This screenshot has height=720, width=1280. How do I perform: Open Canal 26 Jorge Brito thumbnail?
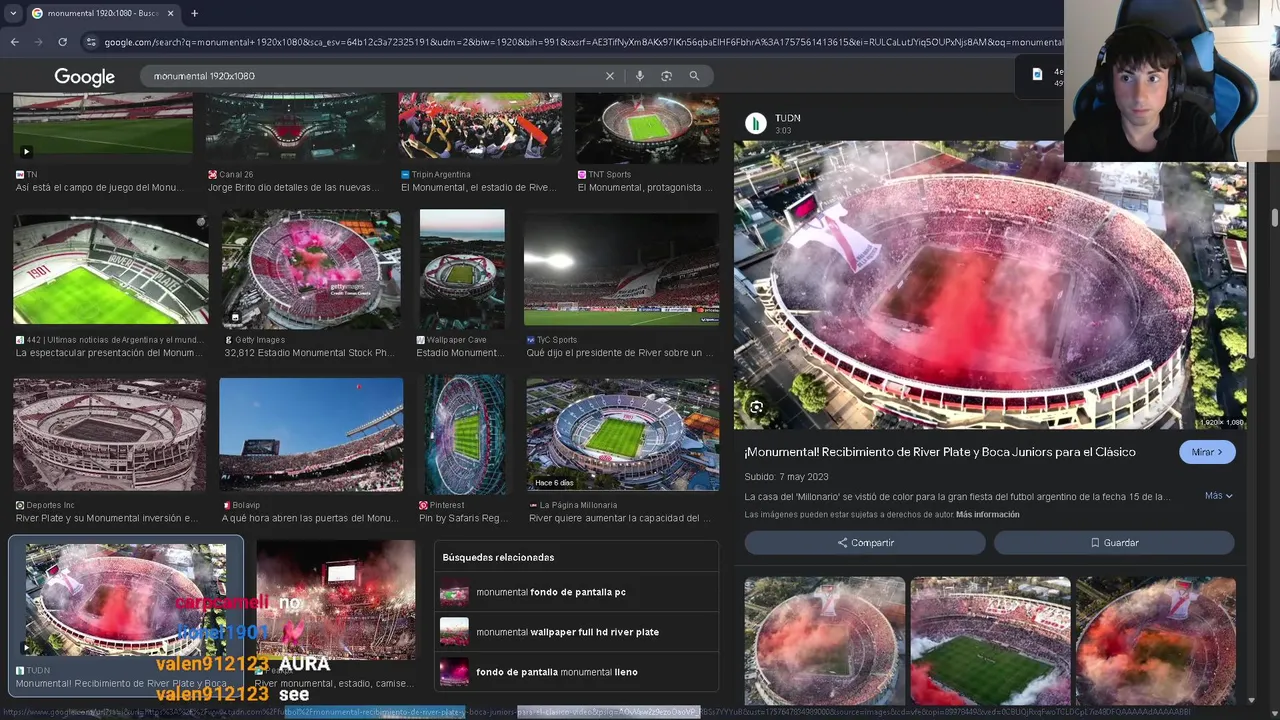[x=295, y=127]
